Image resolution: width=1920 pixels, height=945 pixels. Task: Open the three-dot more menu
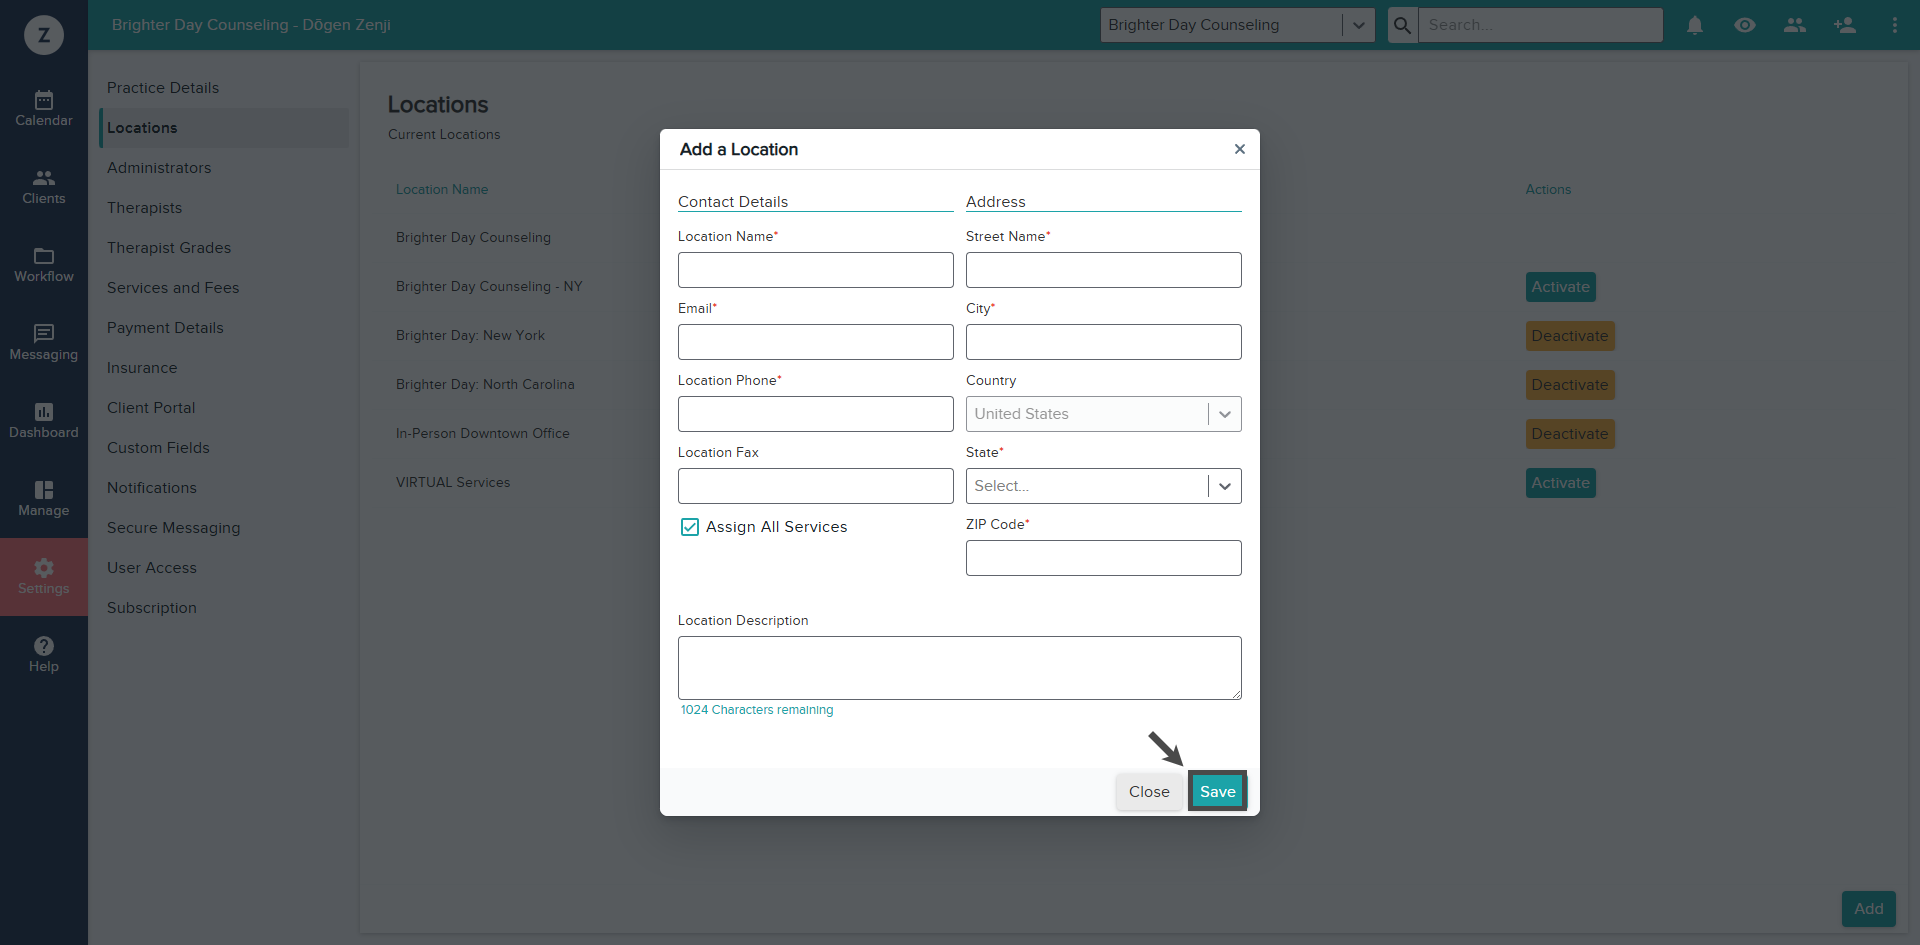pyautogui.click(x=1895, y=25)
